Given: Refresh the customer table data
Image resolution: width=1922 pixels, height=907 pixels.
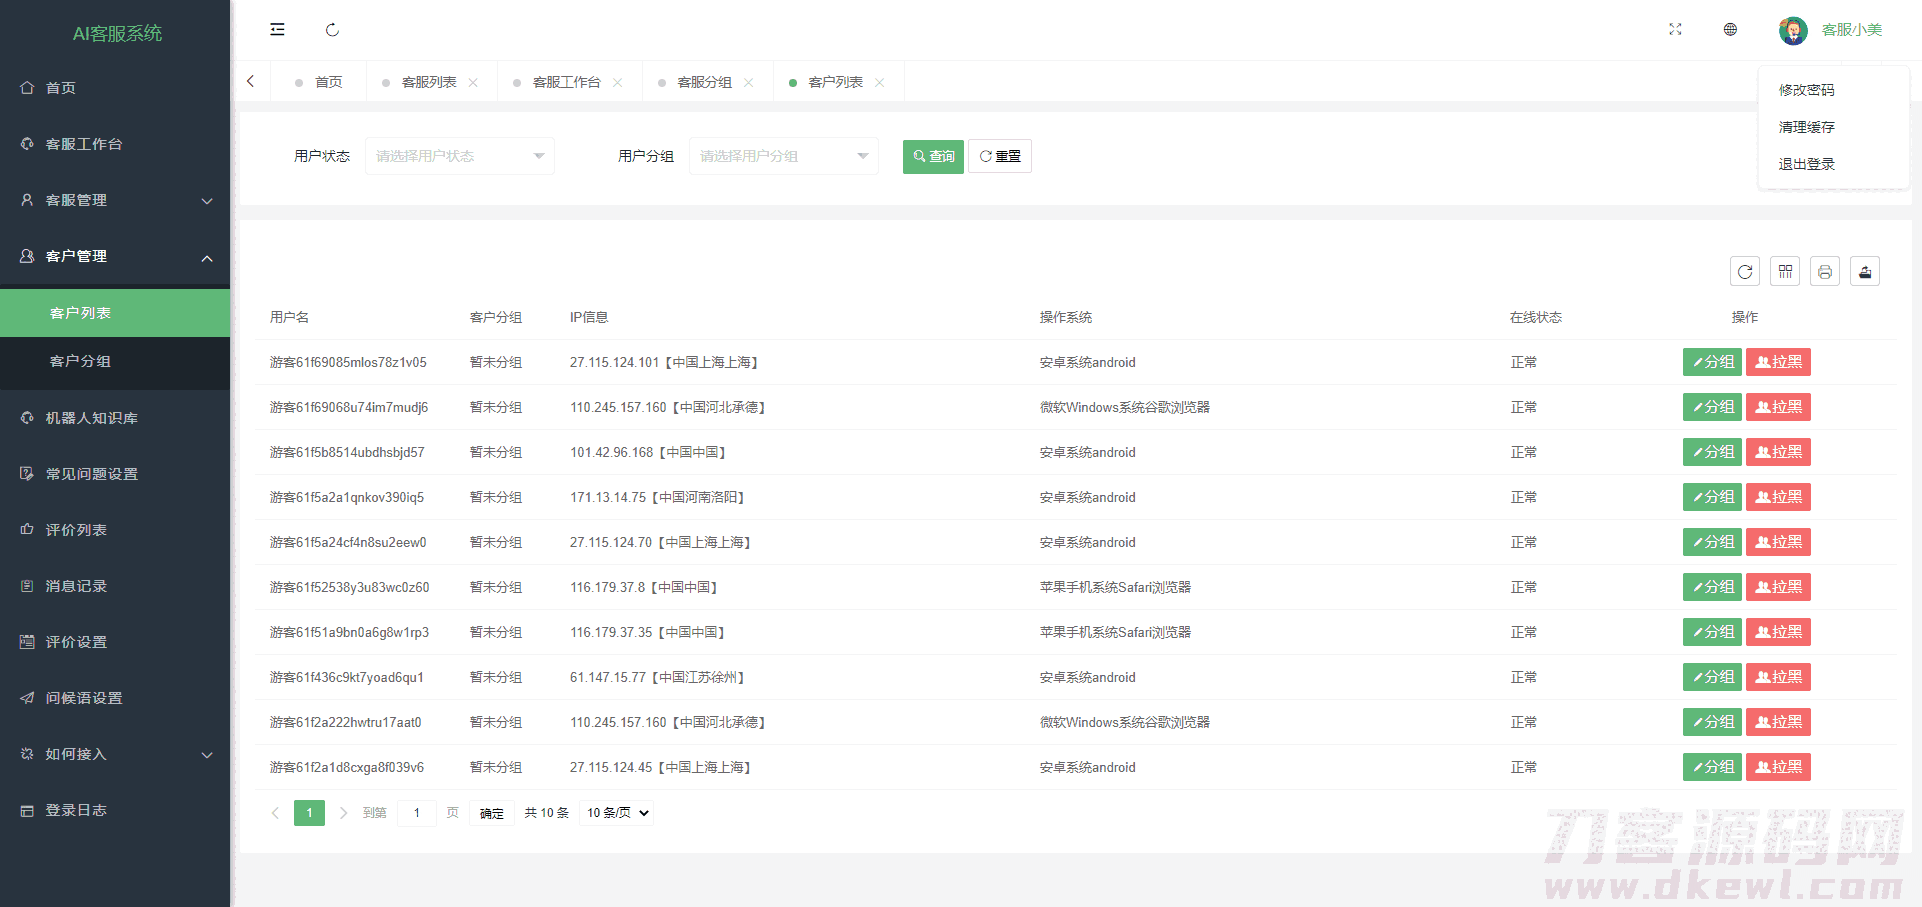Looking at the screenshot, I should (1745, 271).
